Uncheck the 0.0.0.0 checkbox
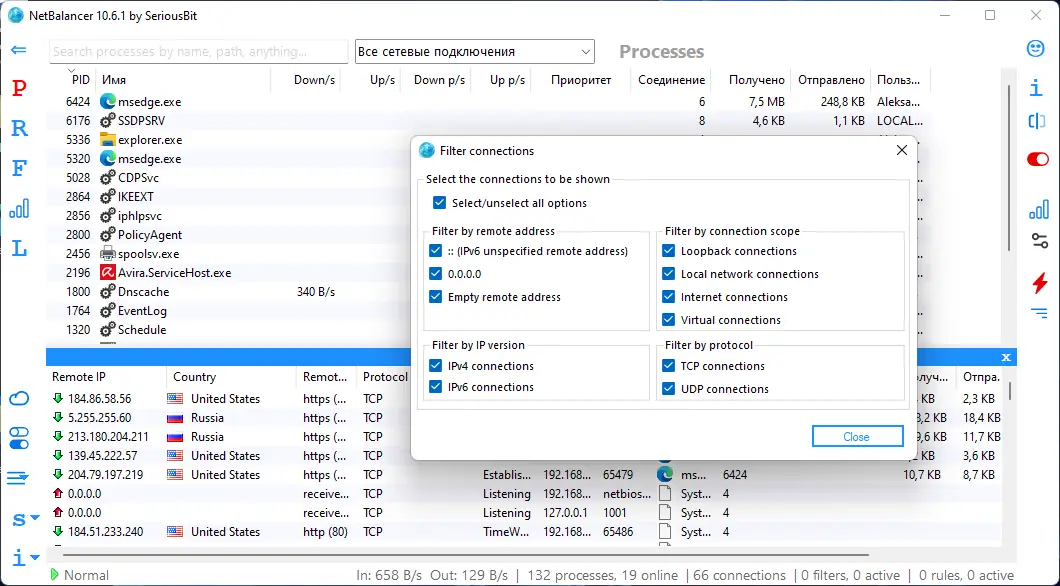1060x586 pixels. click(435, 274)
